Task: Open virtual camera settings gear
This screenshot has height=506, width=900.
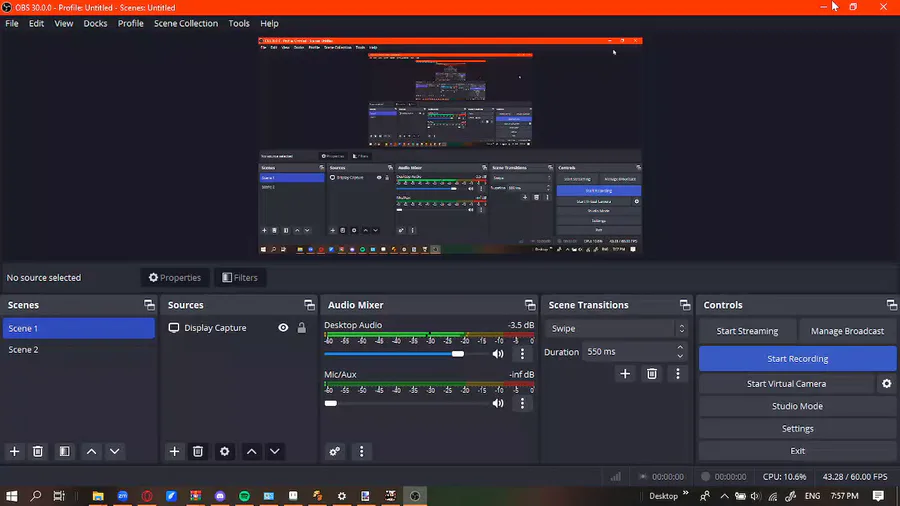Action: coord(887,384)
